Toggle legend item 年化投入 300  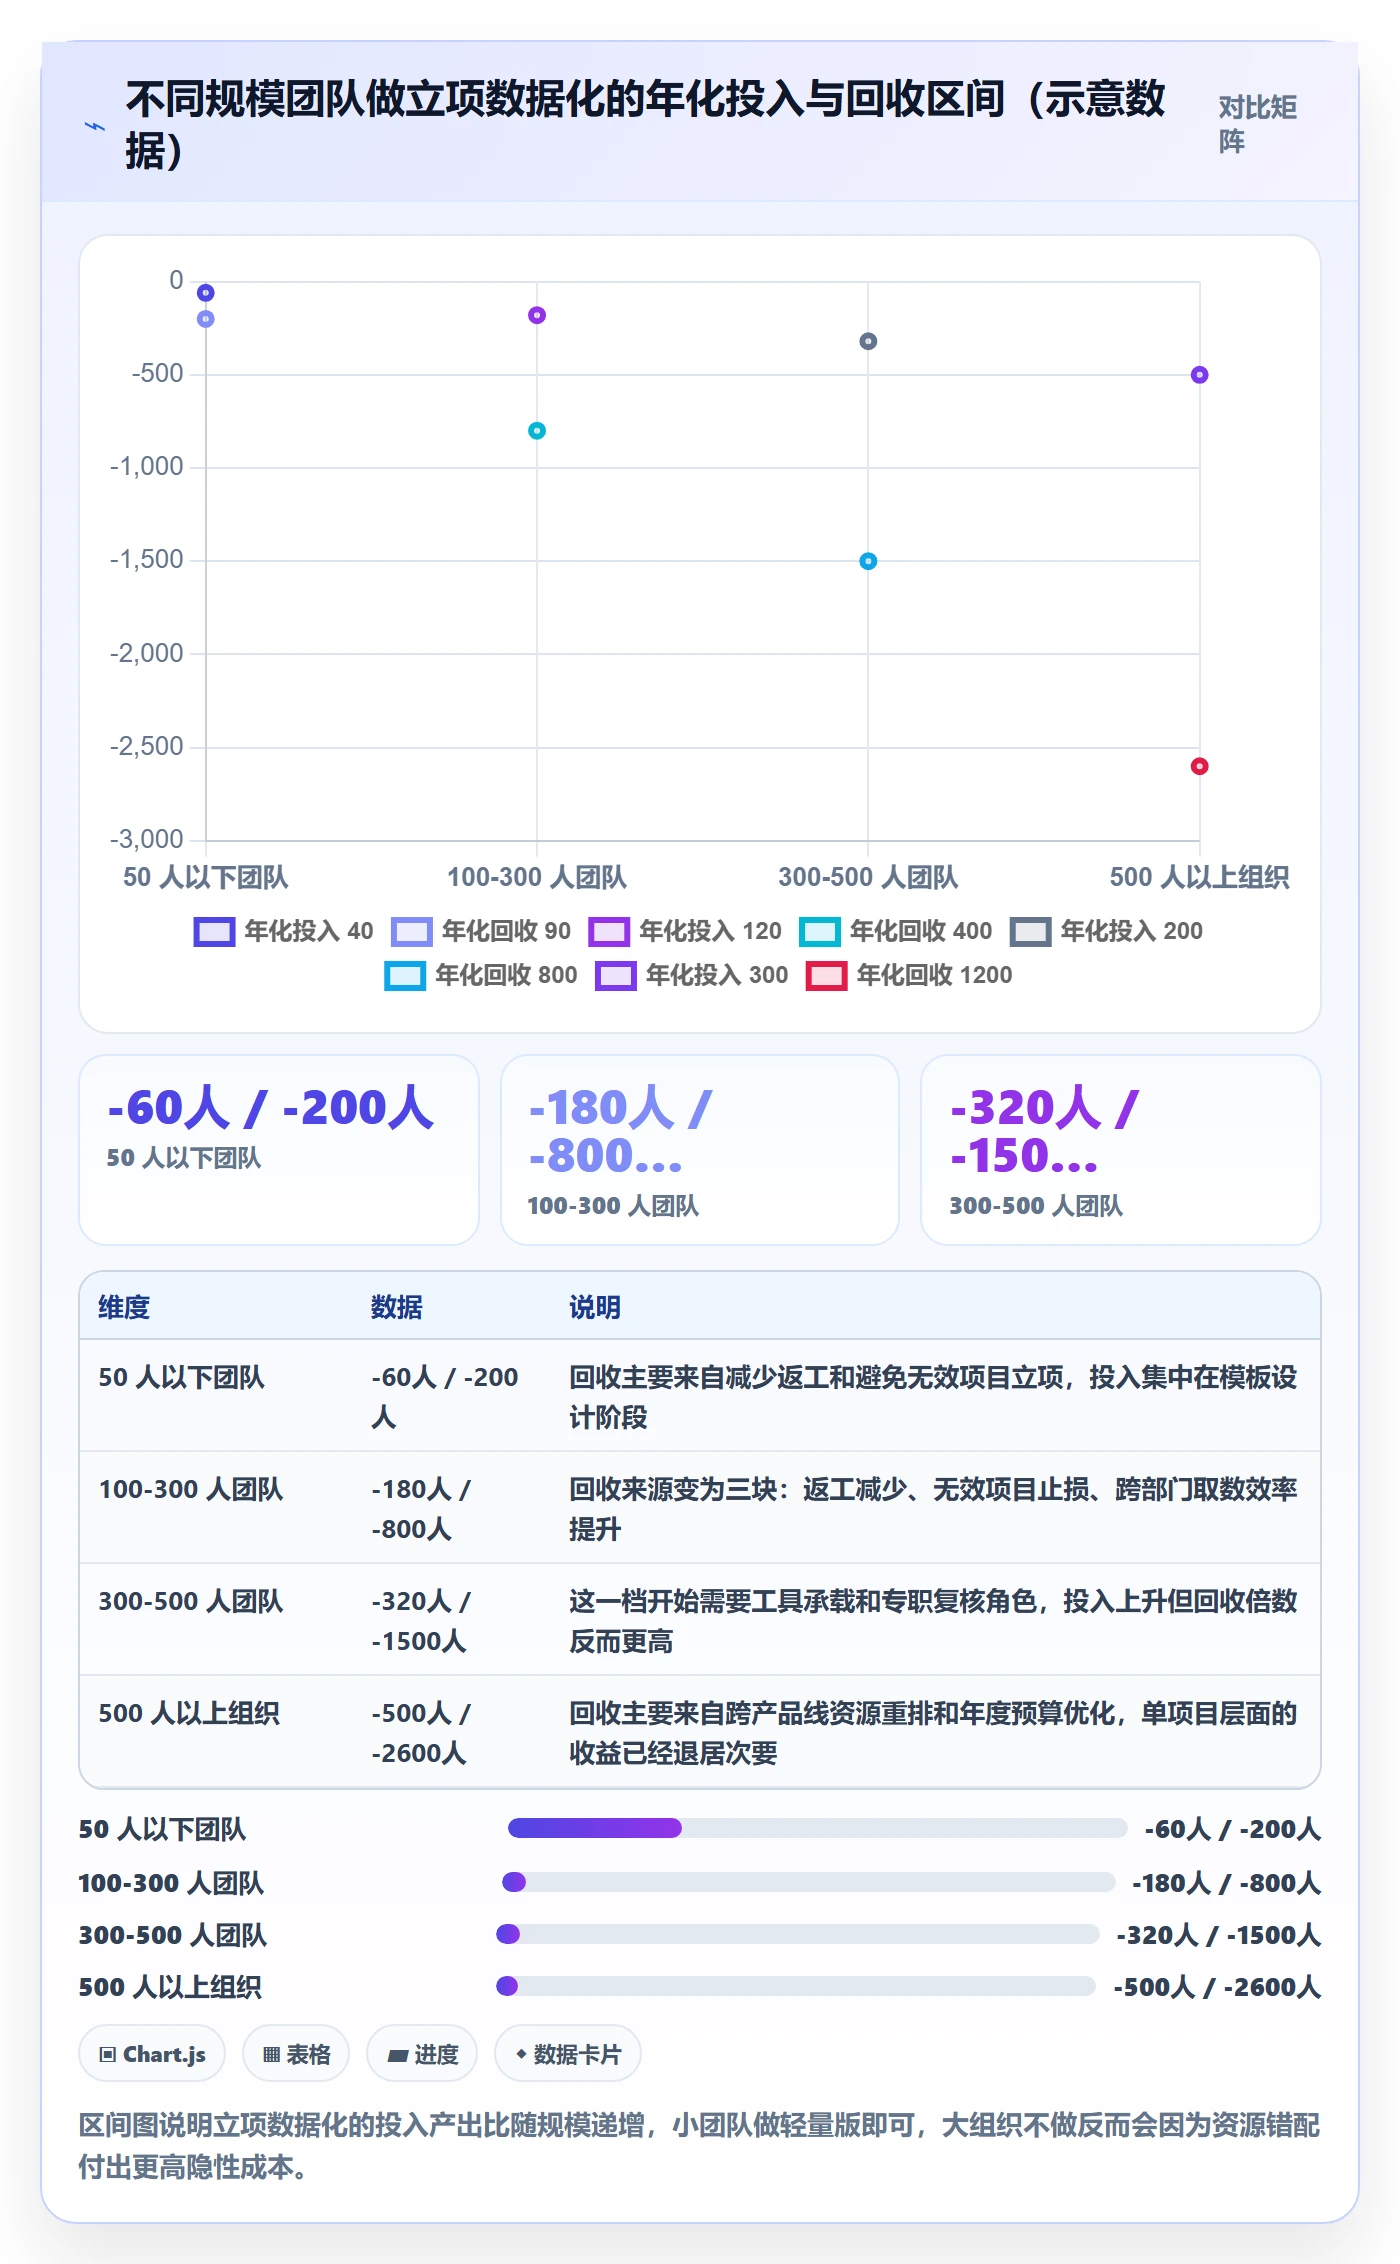coord(692,975)
